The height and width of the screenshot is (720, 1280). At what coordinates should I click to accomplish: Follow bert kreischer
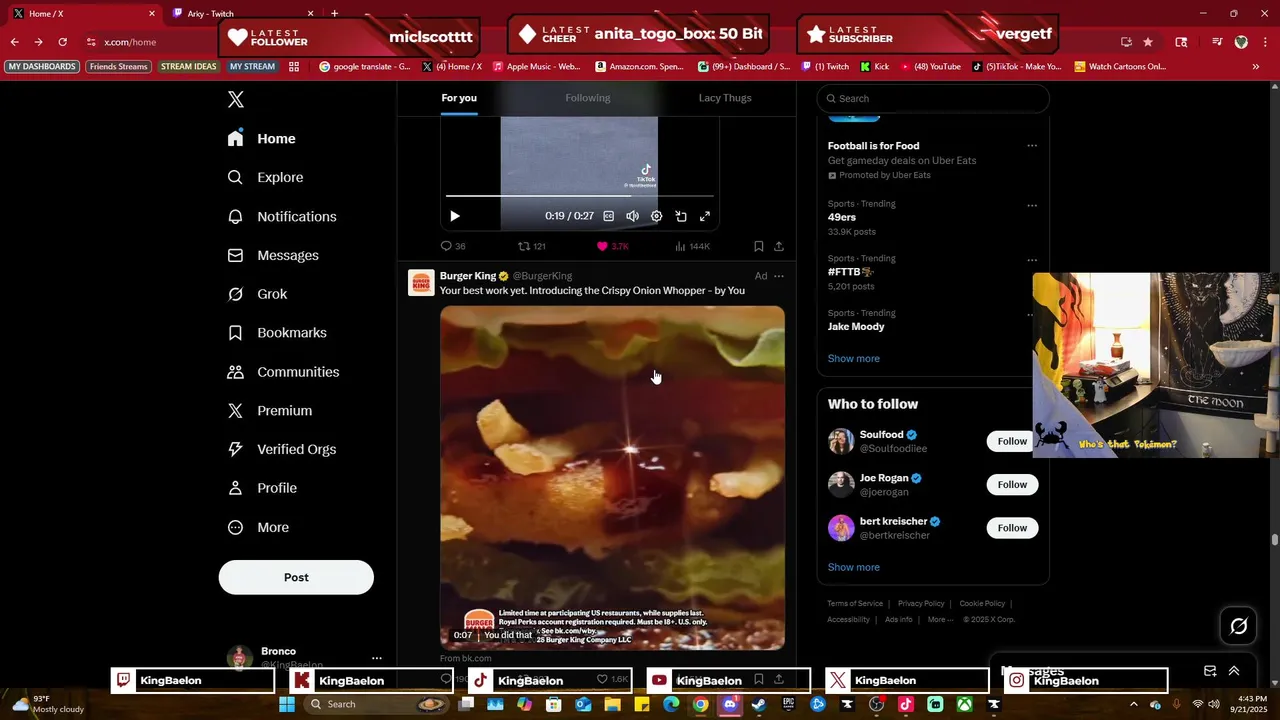pyautogui.click(x=1012, y=528)
